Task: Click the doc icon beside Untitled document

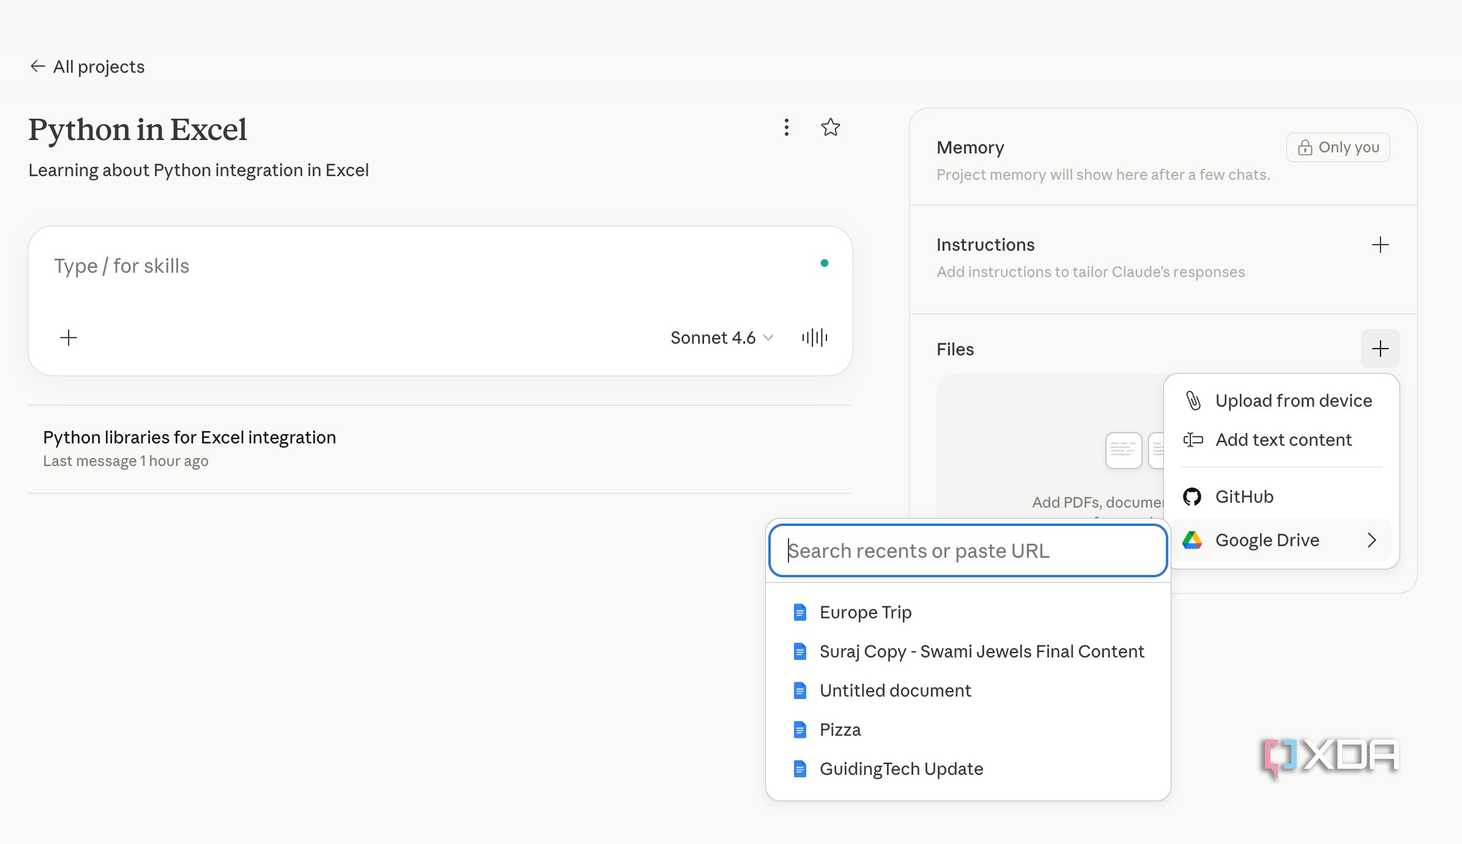Action: pos(800,690)
